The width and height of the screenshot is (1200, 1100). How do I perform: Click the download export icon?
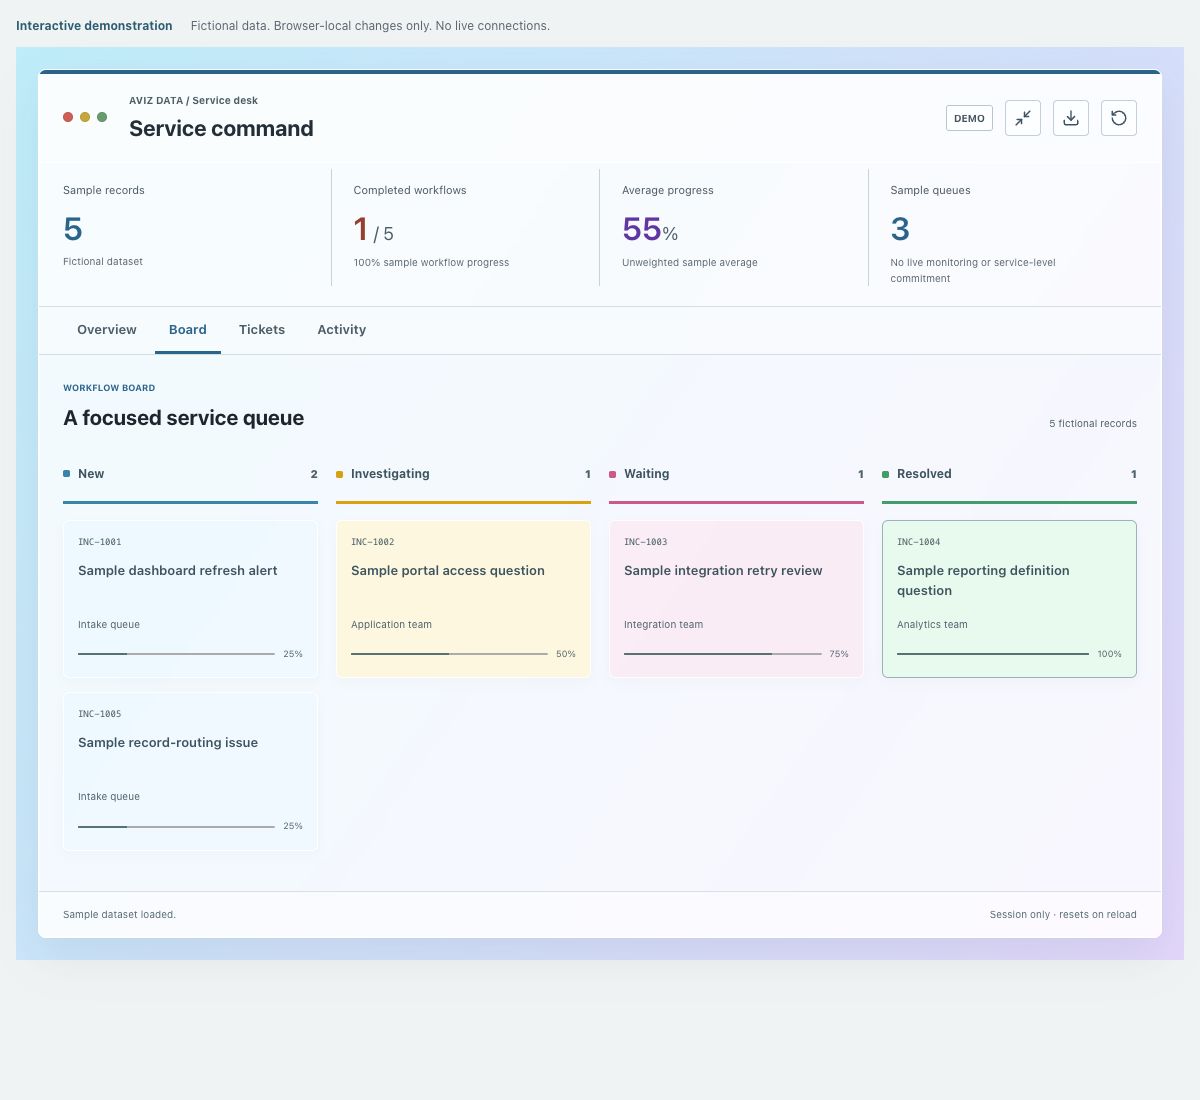click(1071, 118)
